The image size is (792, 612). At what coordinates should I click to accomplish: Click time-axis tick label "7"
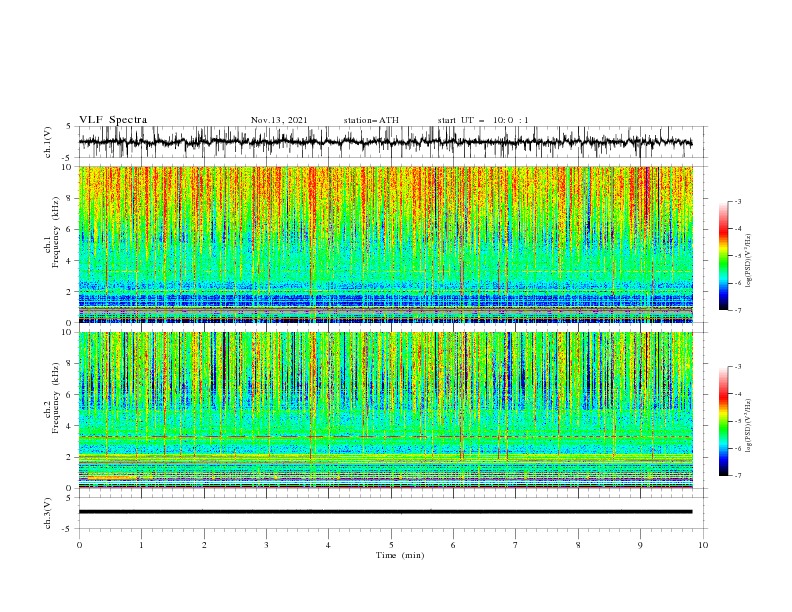pos(516,545)
